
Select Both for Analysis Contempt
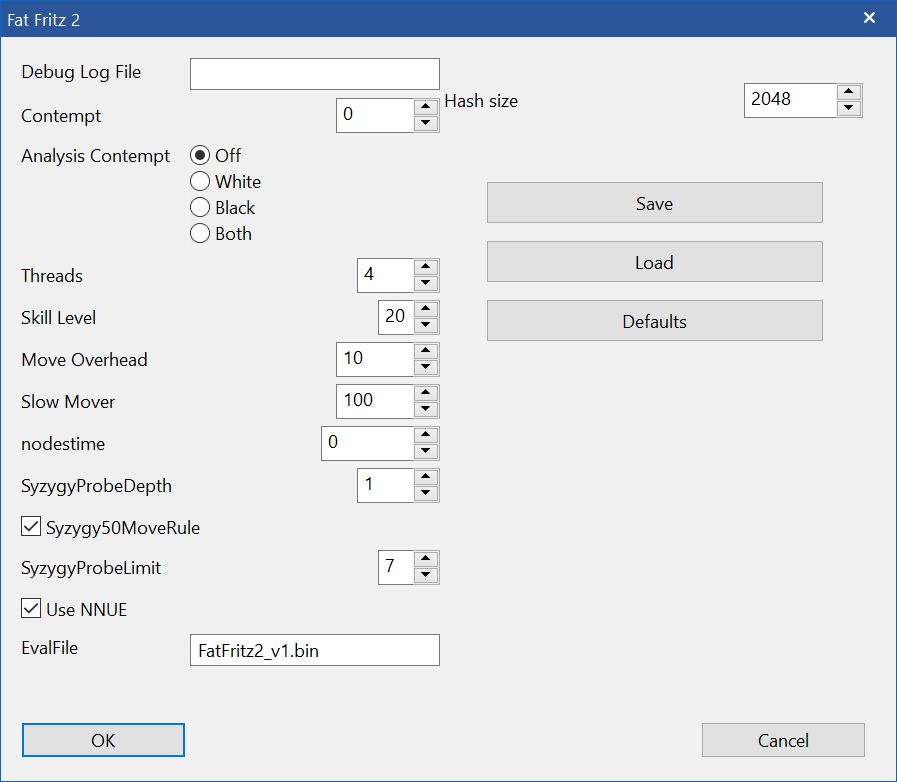(x=200, y=234)
